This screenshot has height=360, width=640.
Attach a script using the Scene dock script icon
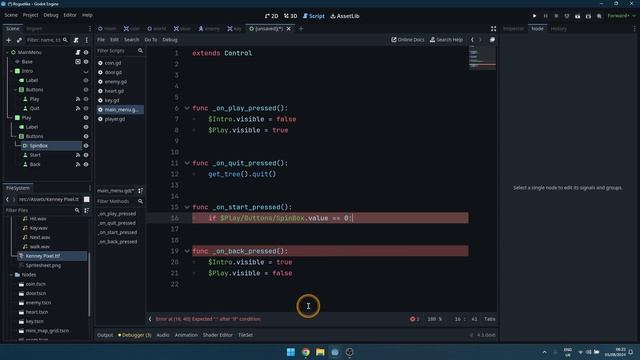76,40
